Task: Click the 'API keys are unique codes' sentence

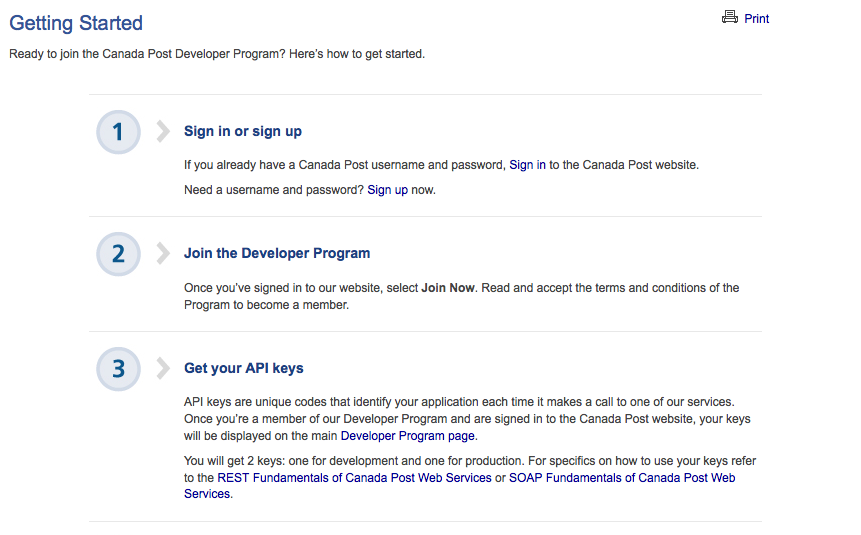Action: click(459, 402)
